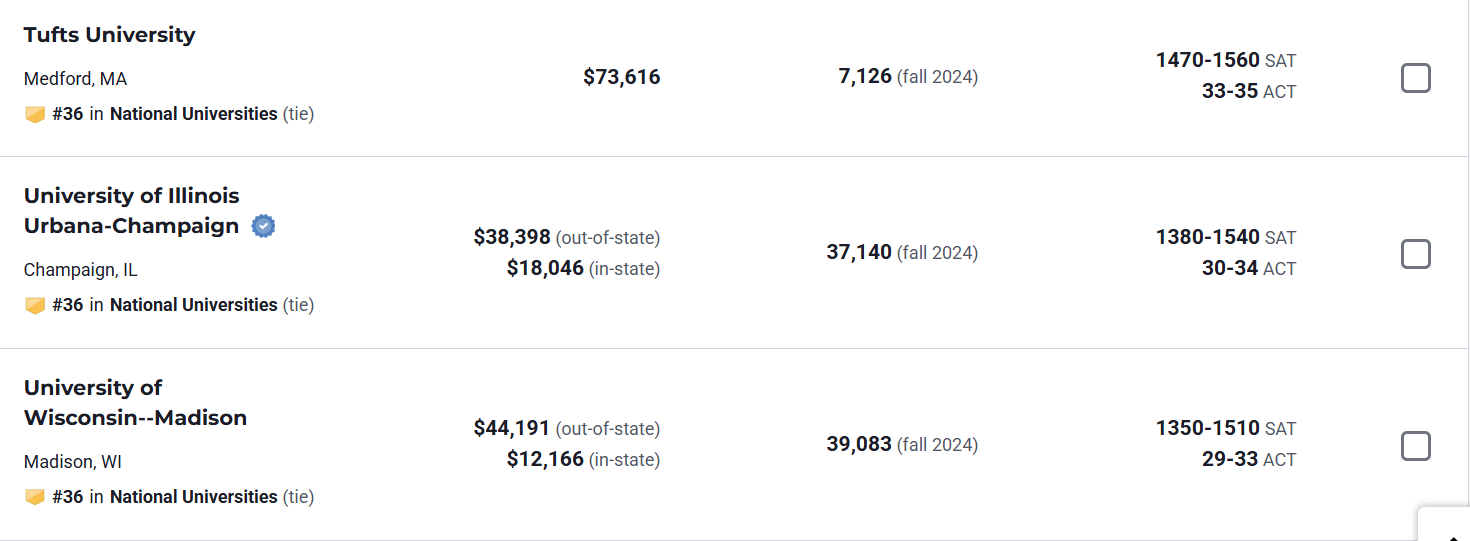Image resolution: width=1470 pixels, height=541 pixels.
Task: Click the ranking badge icon for Wisconsin--Madison
Action: click(35, 497)
